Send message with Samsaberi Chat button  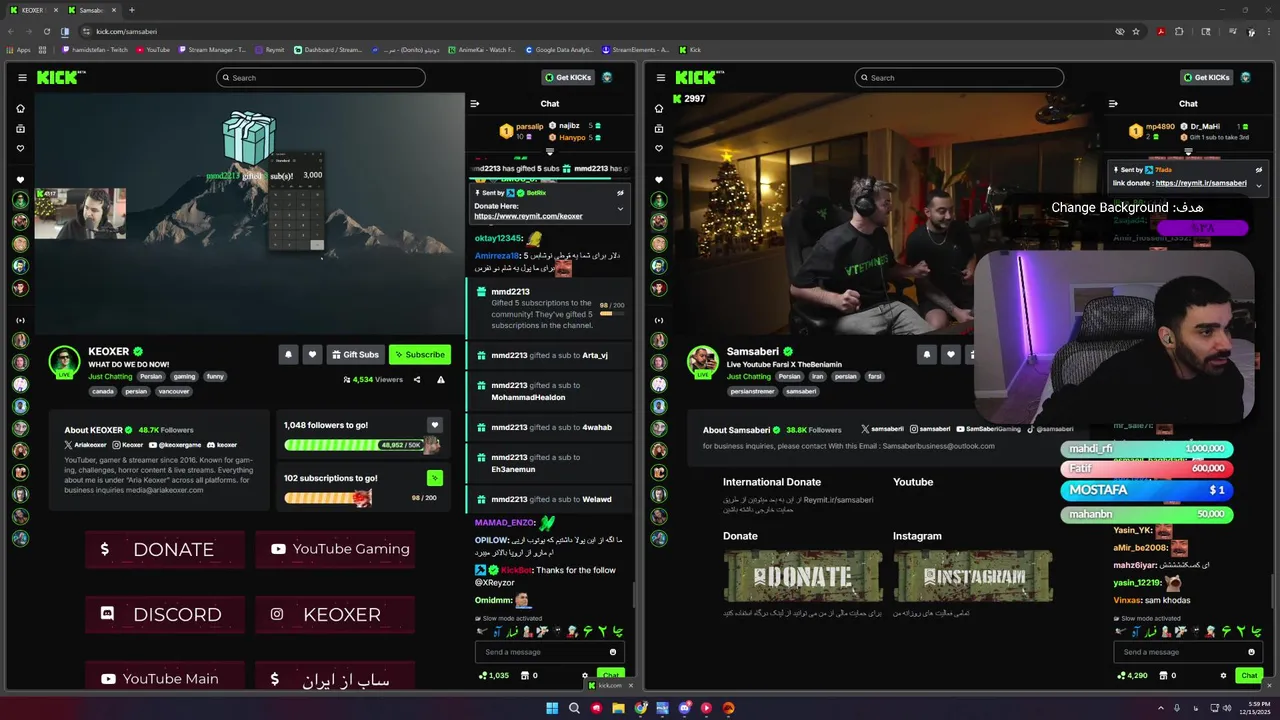[1249, 675]
